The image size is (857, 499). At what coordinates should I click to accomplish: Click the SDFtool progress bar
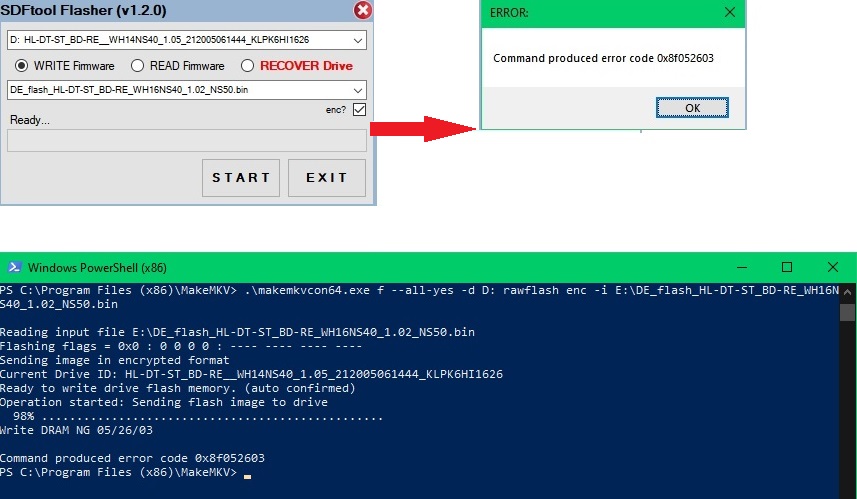pyautogui.click(x=187, y=140)
